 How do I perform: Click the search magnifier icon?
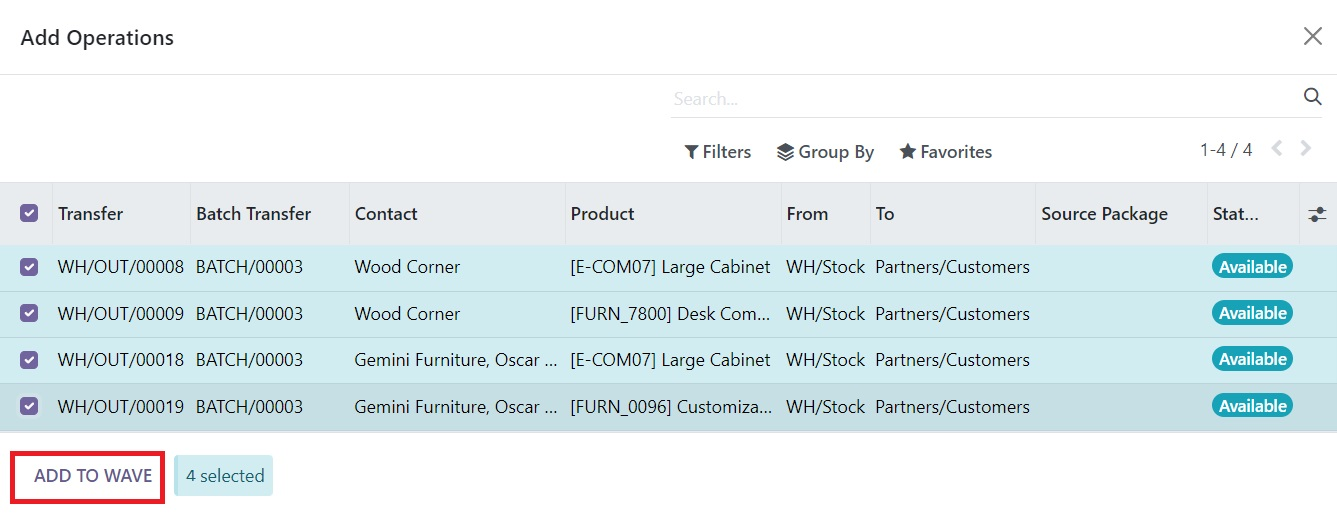point(1312,97)
